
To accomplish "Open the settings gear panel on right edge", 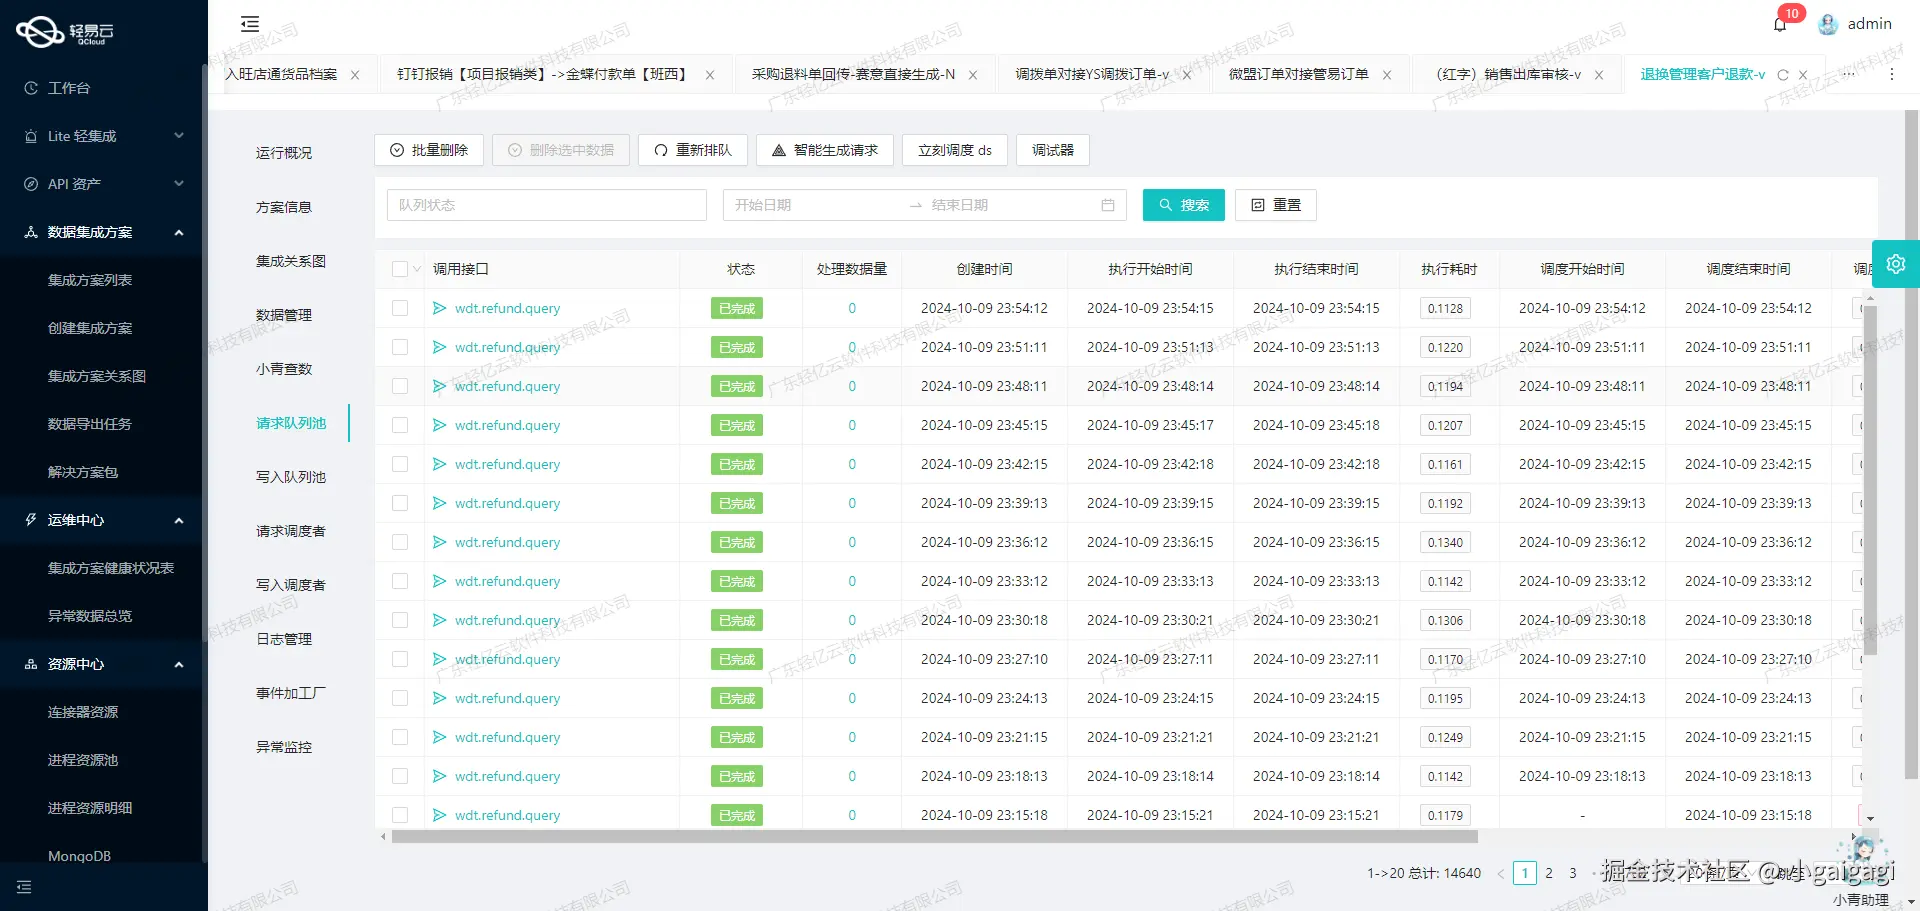I will click(x=1896, y=264).
